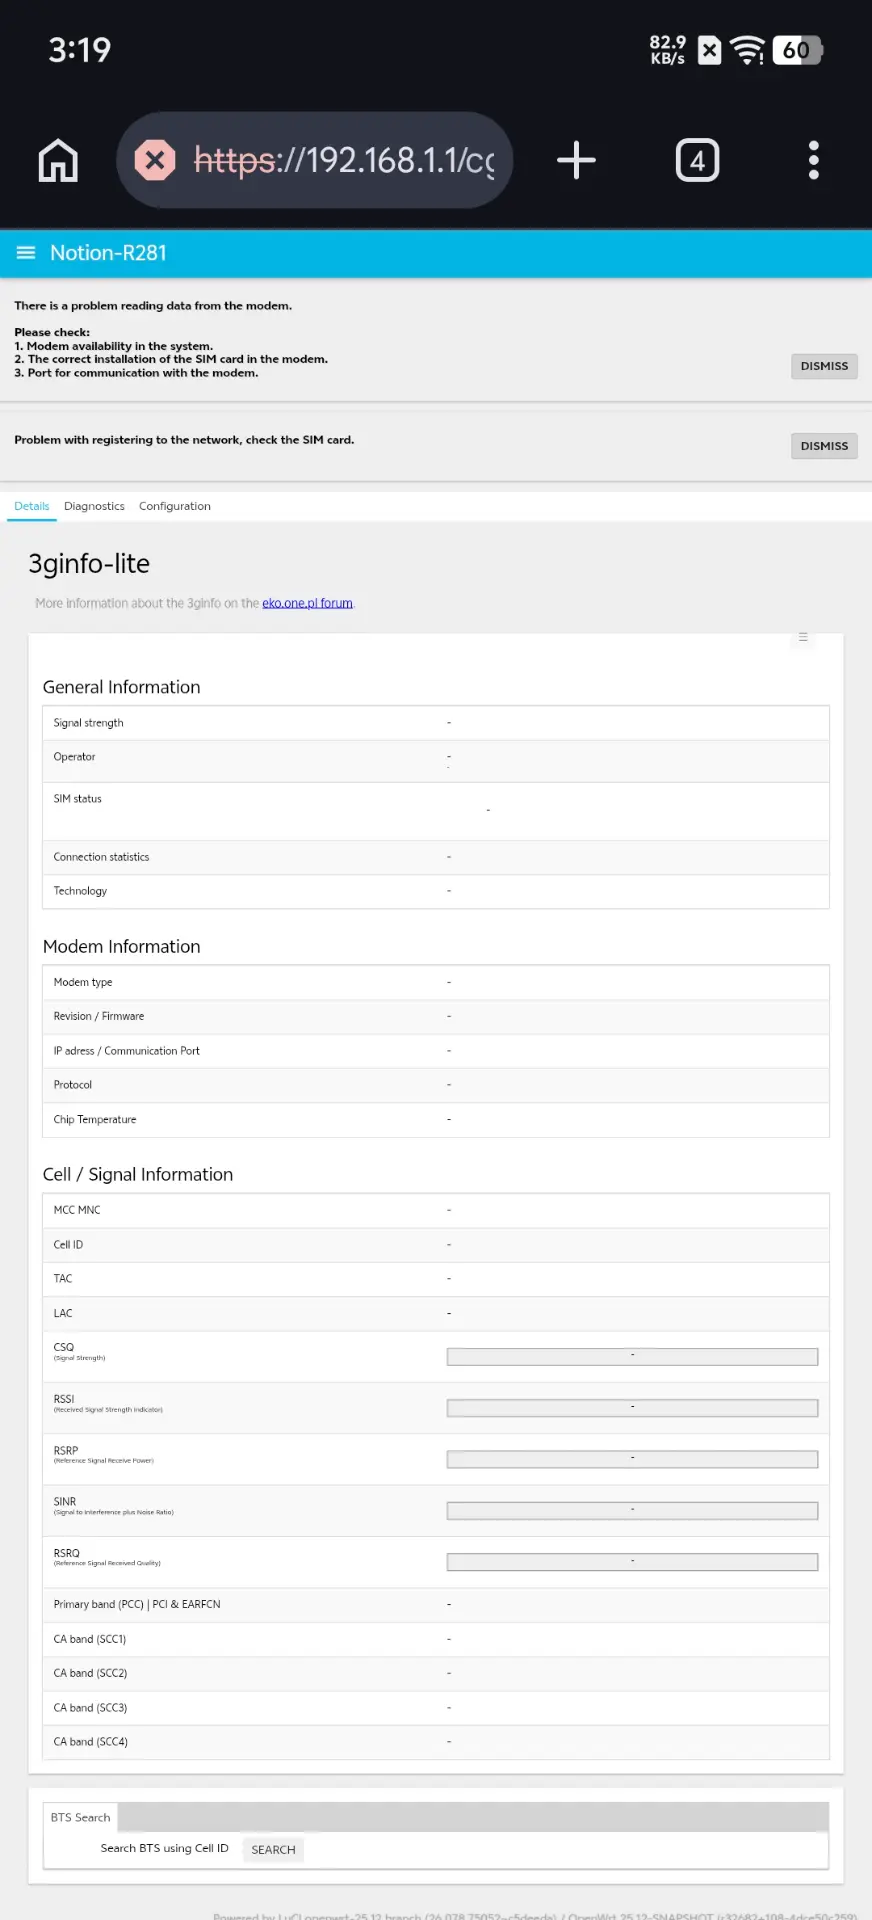Tap the insecure connection warning icon
The width and height of the screenshot is (872, 1920).
tap(155, 160)
